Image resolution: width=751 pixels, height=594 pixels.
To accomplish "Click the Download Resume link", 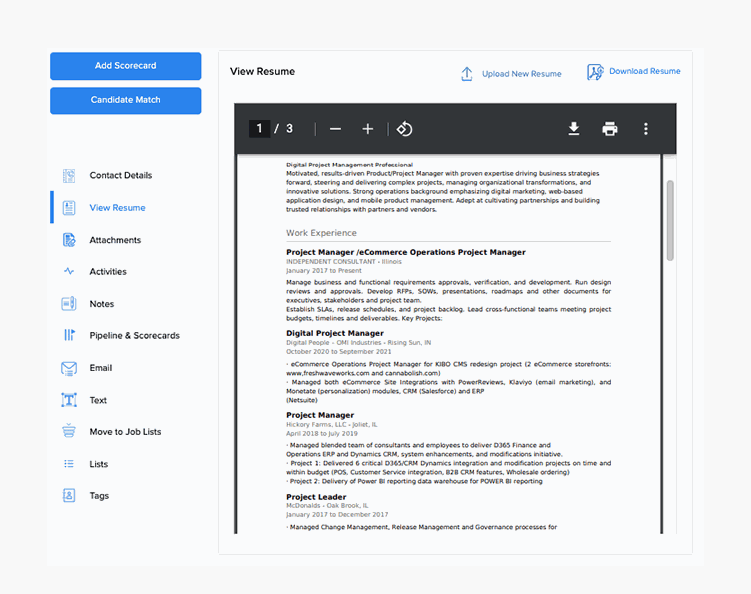I will [x=645, y=71].
